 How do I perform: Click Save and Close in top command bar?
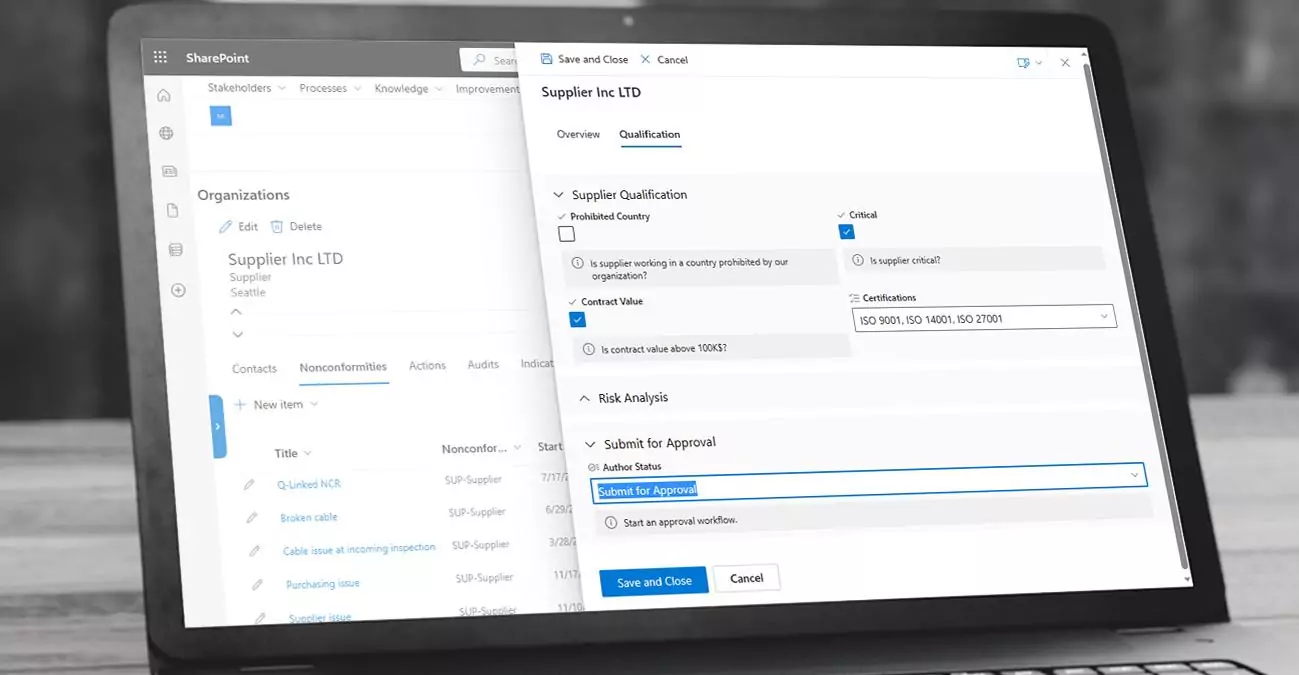coord(585,59)
